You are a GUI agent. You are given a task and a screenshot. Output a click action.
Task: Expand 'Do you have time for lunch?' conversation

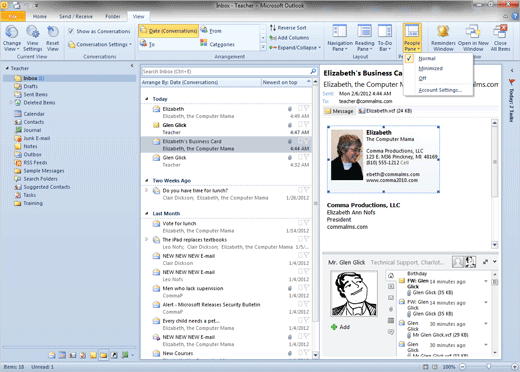tap(146, 190)
